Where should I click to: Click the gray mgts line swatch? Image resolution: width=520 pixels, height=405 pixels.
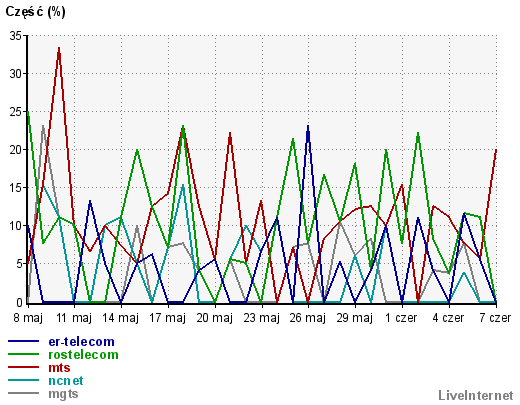(23, 393)
